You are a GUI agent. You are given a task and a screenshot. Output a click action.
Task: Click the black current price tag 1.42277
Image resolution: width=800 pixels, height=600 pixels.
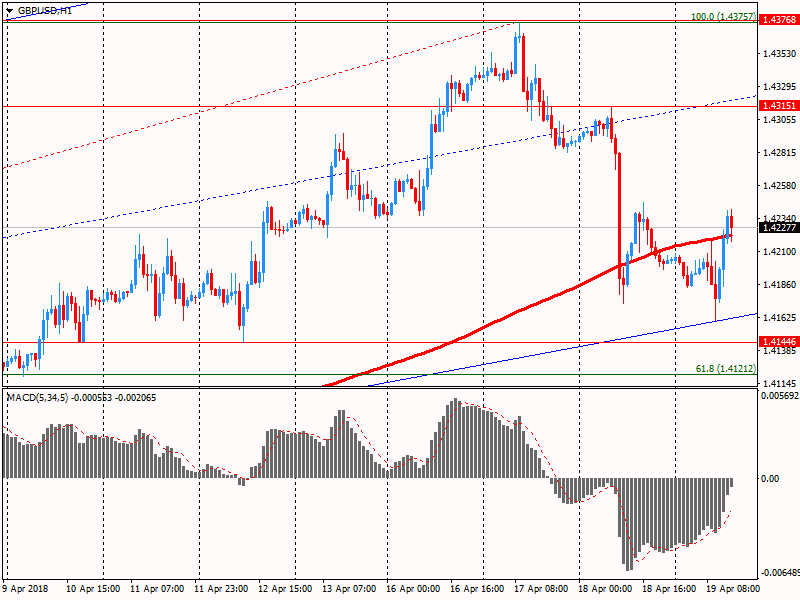pos(779,228)
